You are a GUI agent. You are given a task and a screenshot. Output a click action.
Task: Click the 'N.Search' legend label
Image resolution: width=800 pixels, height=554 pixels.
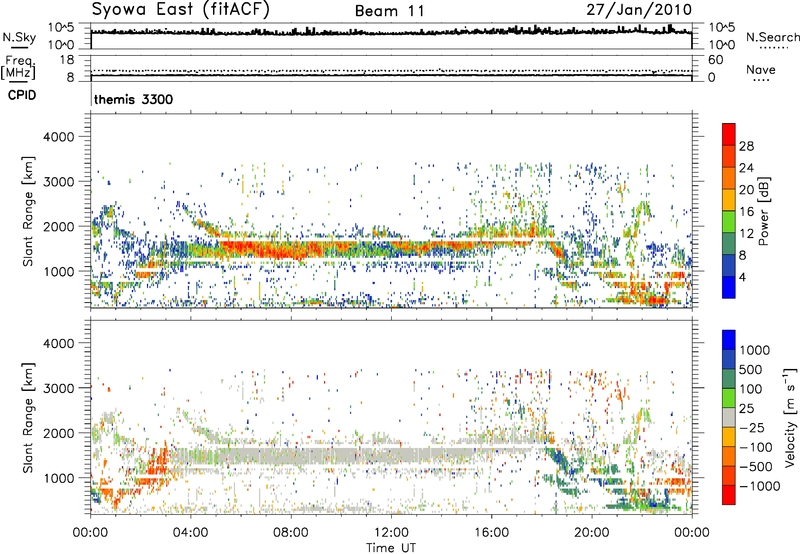(772, 37)
